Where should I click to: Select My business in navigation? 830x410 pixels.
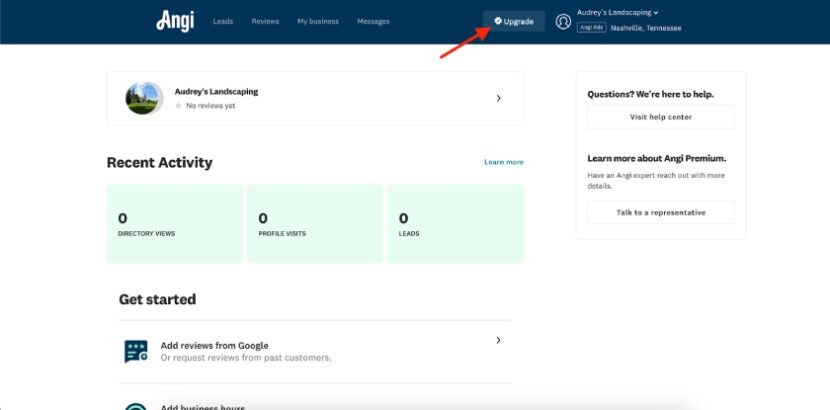pos(317,21)
